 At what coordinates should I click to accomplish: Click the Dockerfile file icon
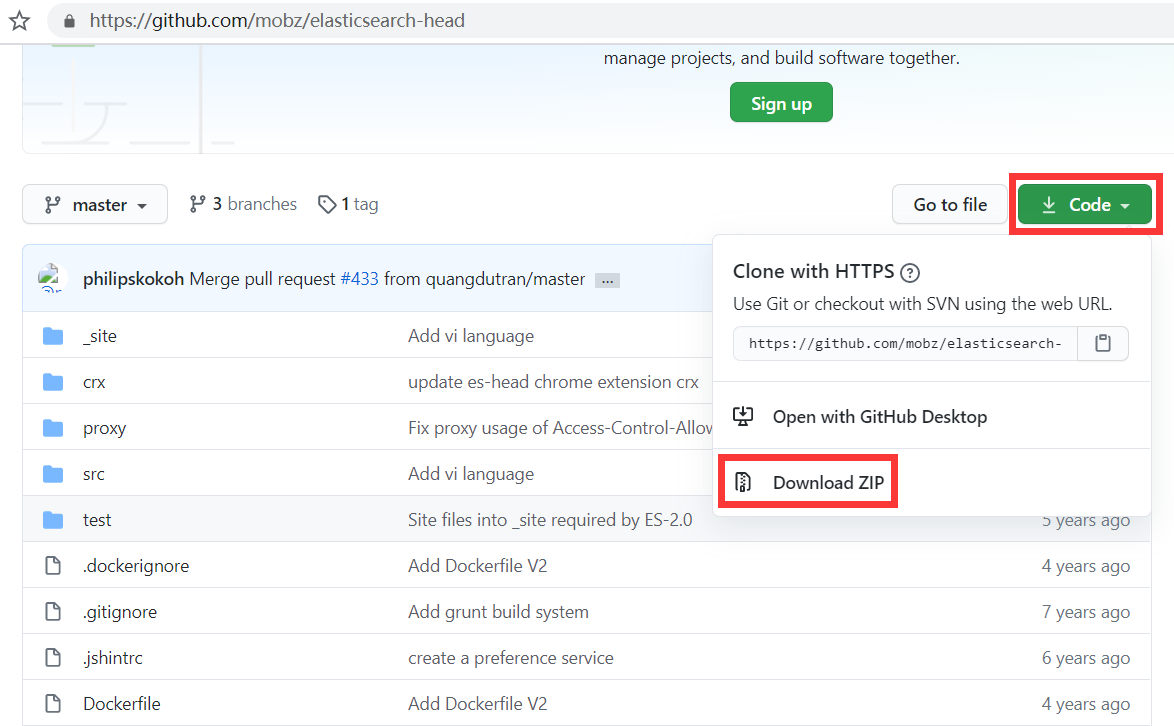53,704
